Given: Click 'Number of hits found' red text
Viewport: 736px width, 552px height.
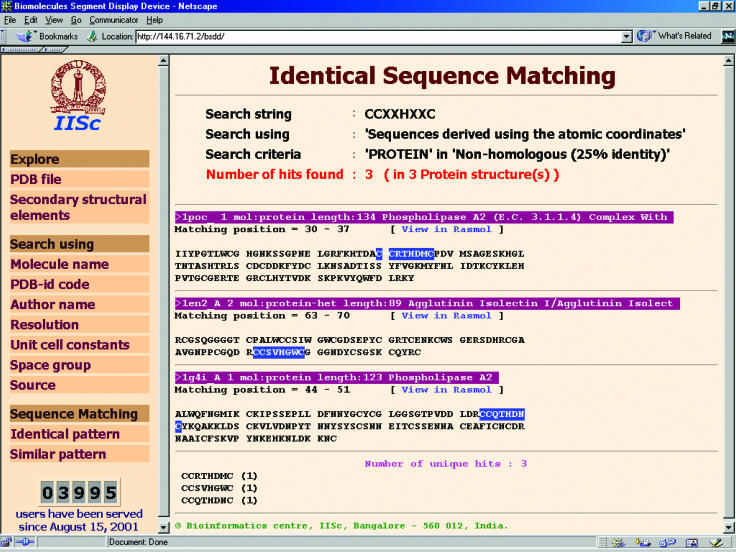Looking at the screenshot, I should 275,175.
